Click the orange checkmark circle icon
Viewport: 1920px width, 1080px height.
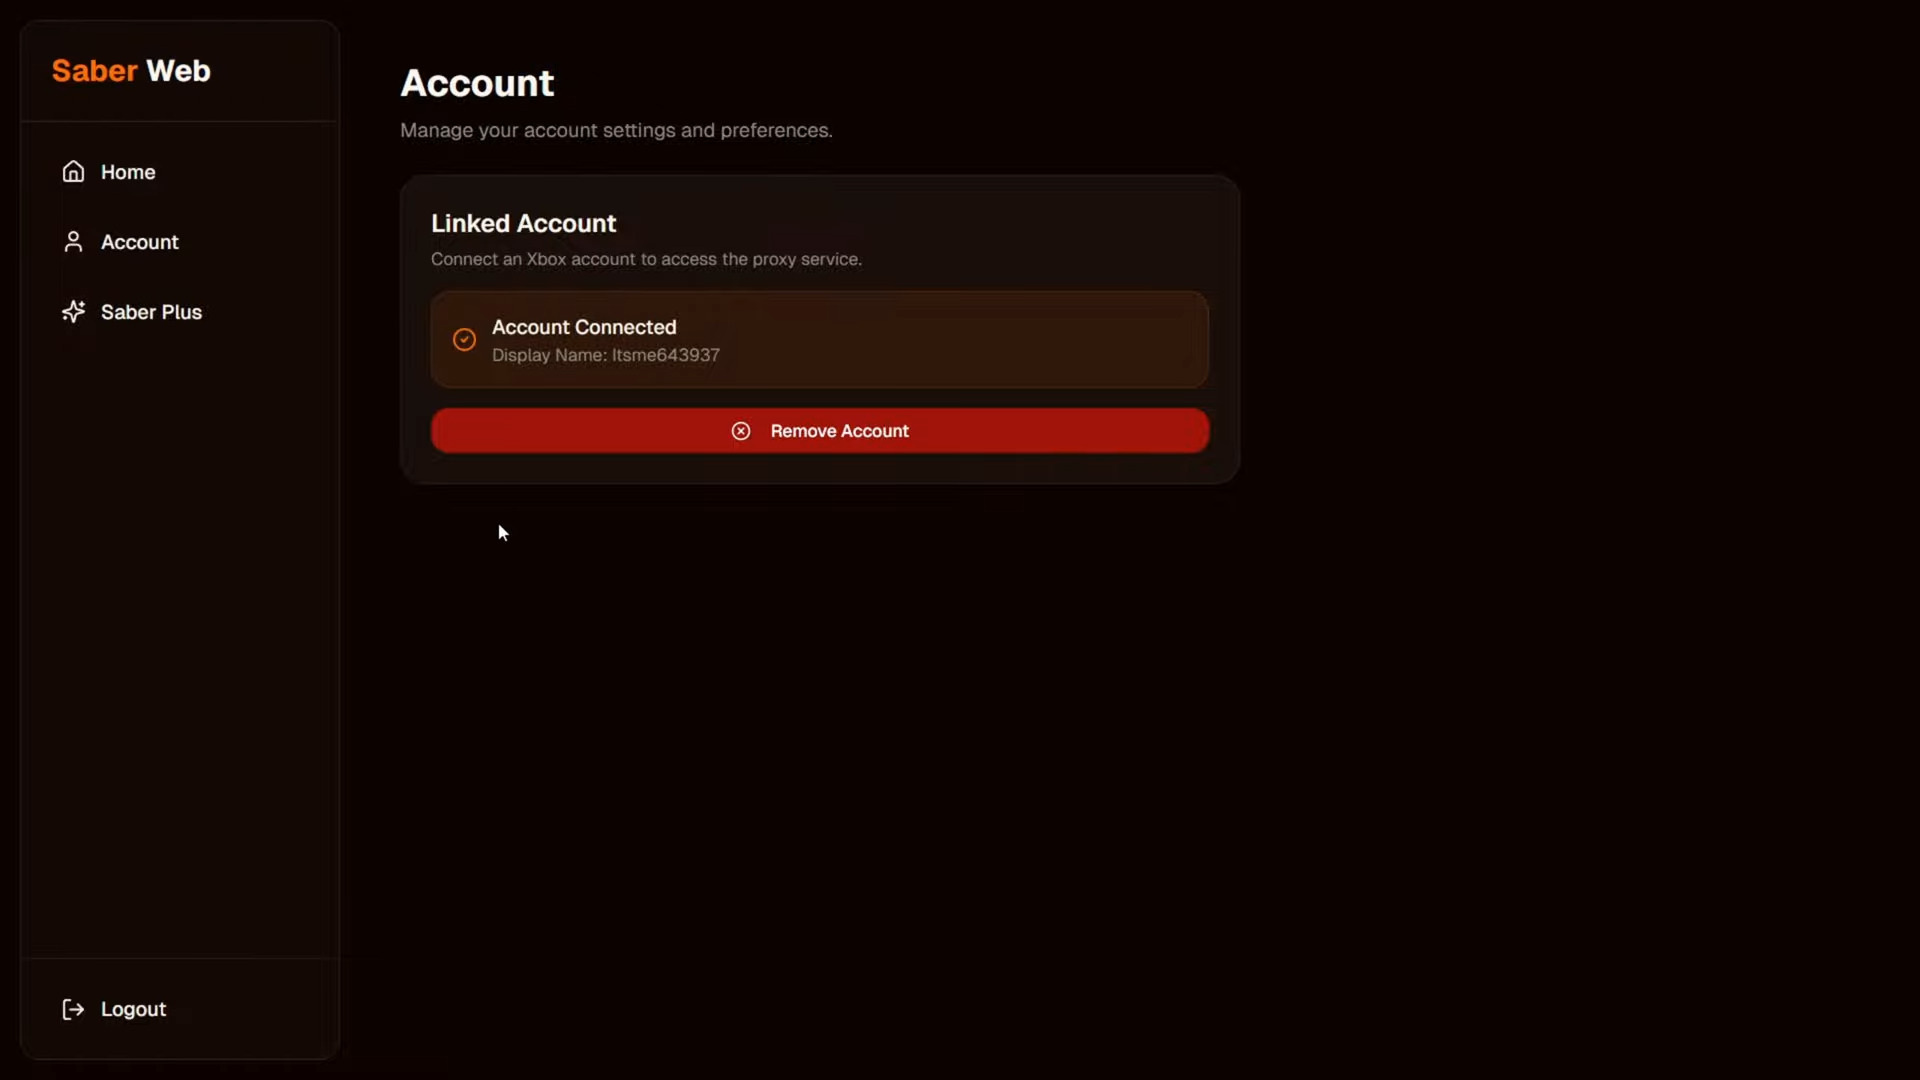[464, 340]
